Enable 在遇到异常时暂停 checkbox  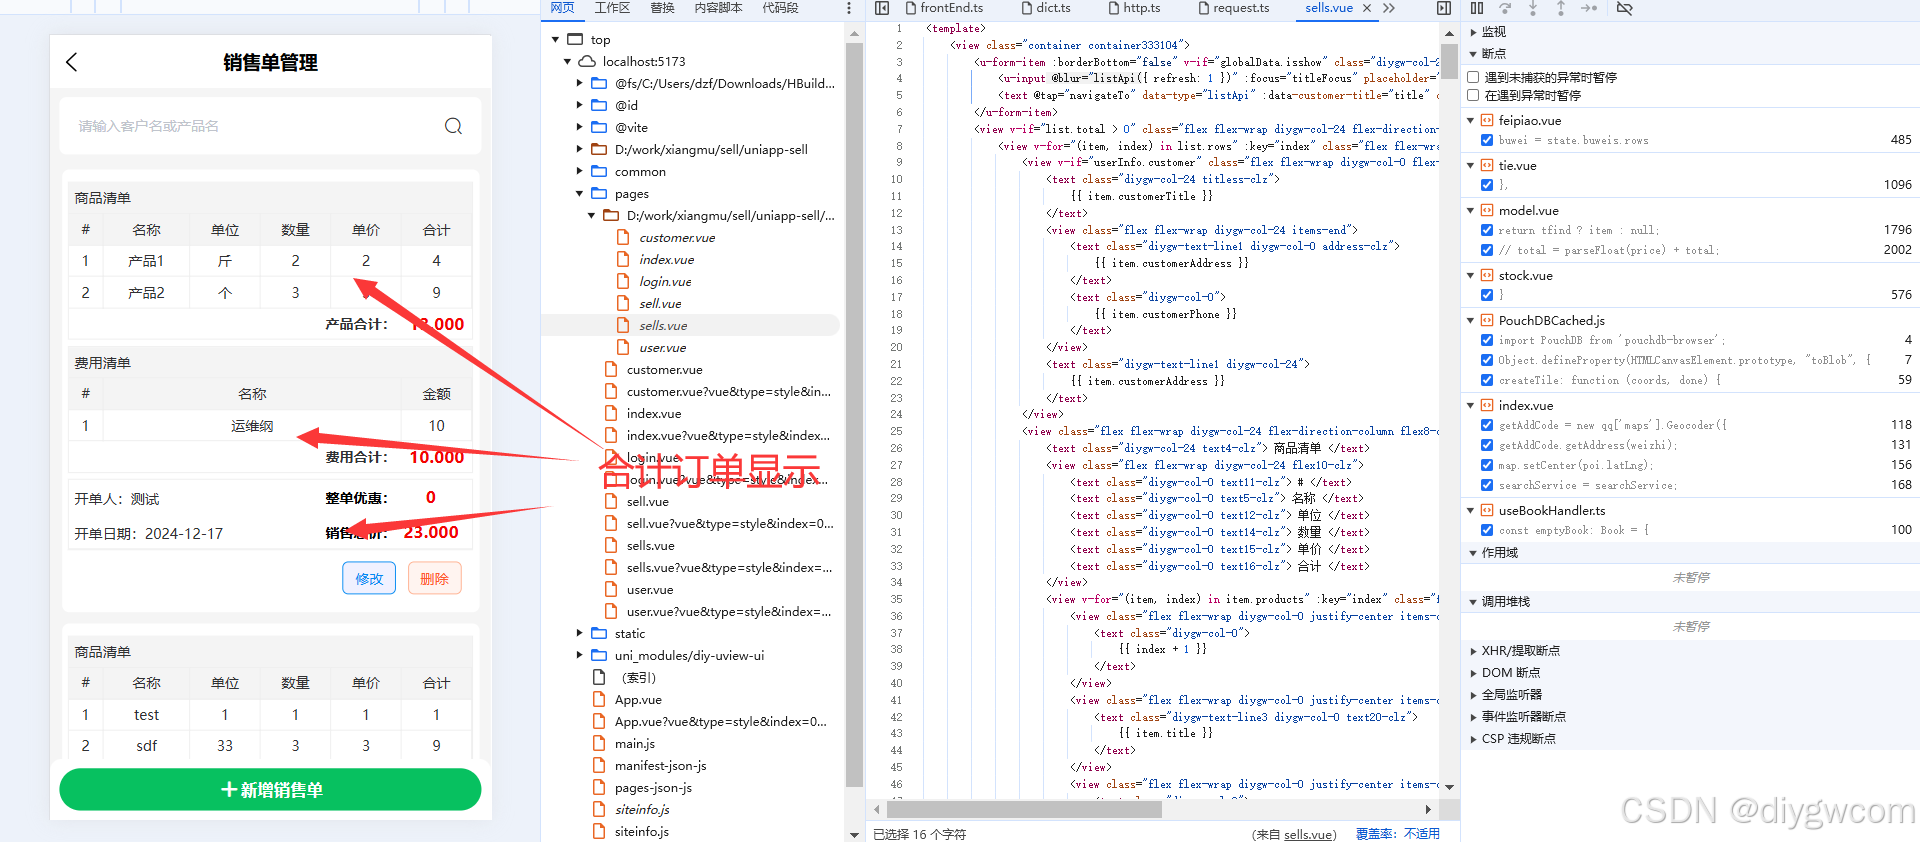1473,96
